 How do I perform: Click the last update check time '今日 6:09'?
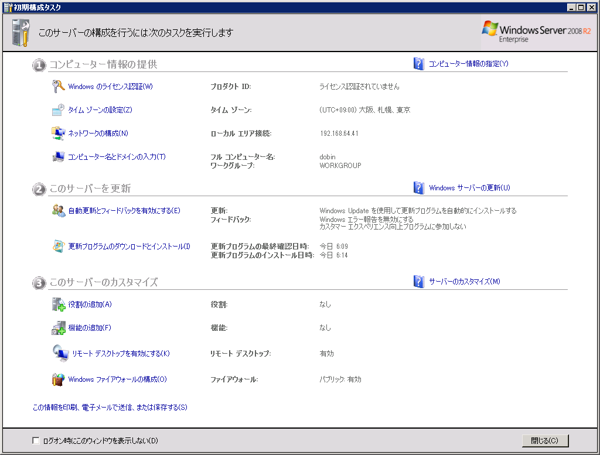(334, 246)
